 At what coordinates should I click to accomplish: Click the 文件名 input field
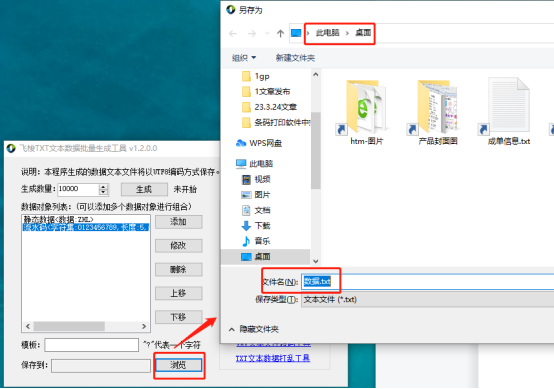428,282
